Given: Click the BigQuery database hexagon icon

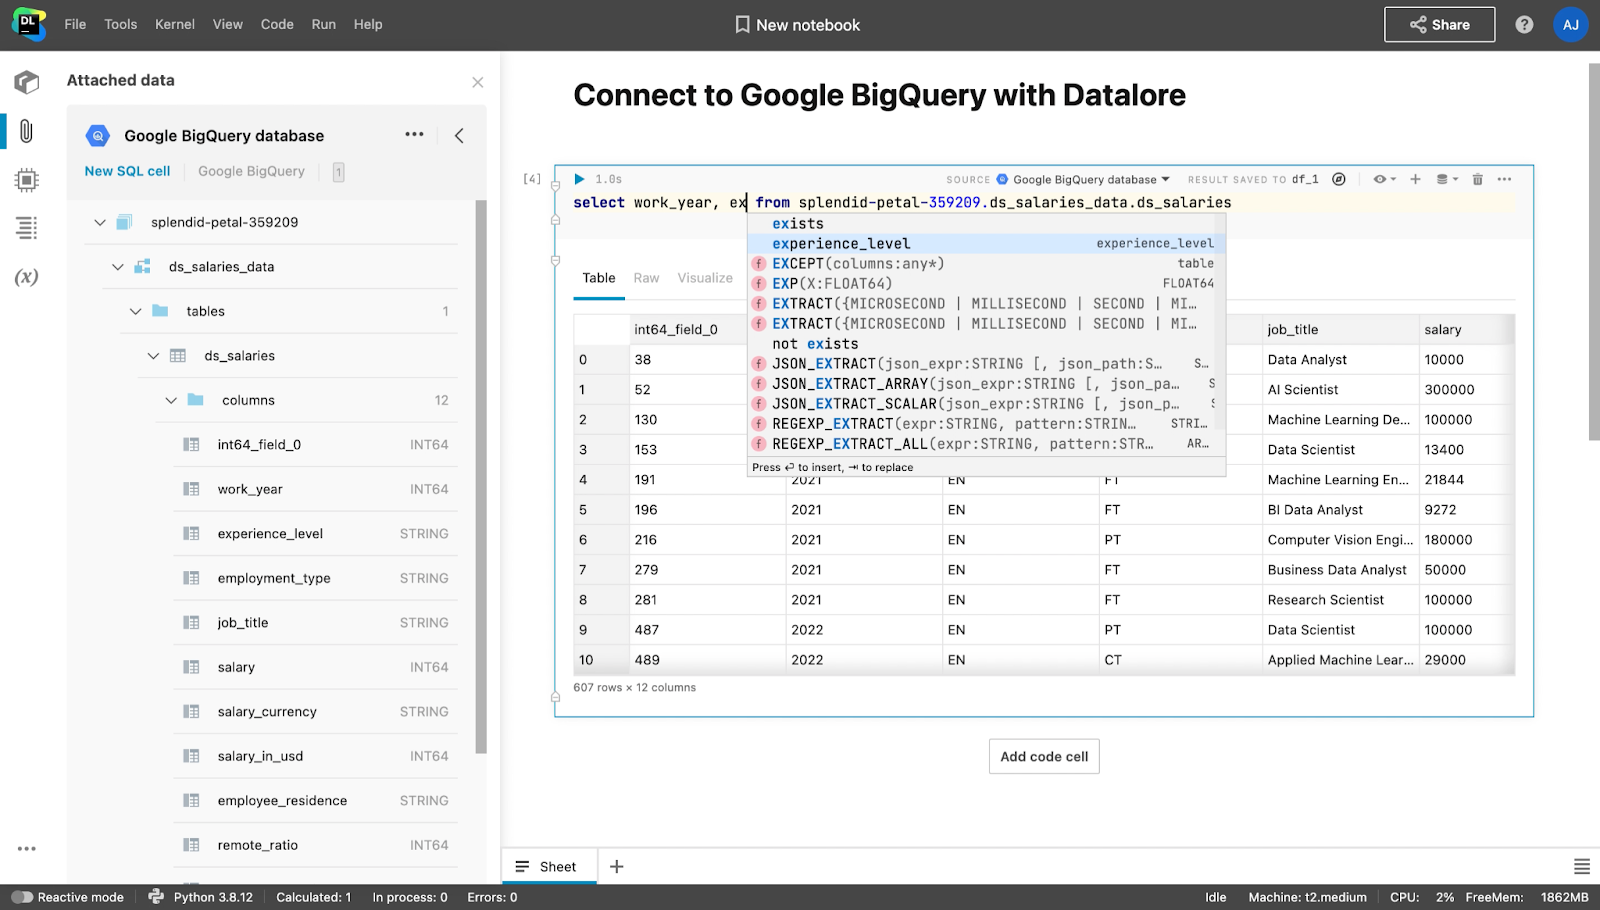Looking at the screenshot, I should 97,135.
